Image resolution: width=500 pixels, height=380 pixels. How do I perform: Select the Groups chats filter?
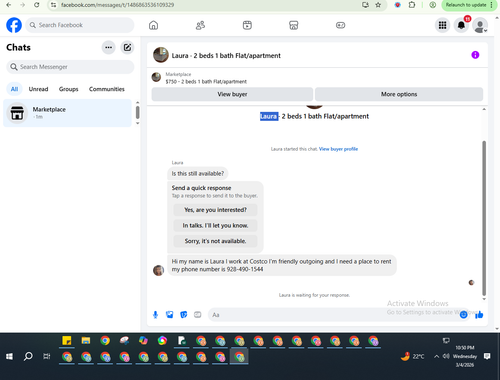(68, 89)
